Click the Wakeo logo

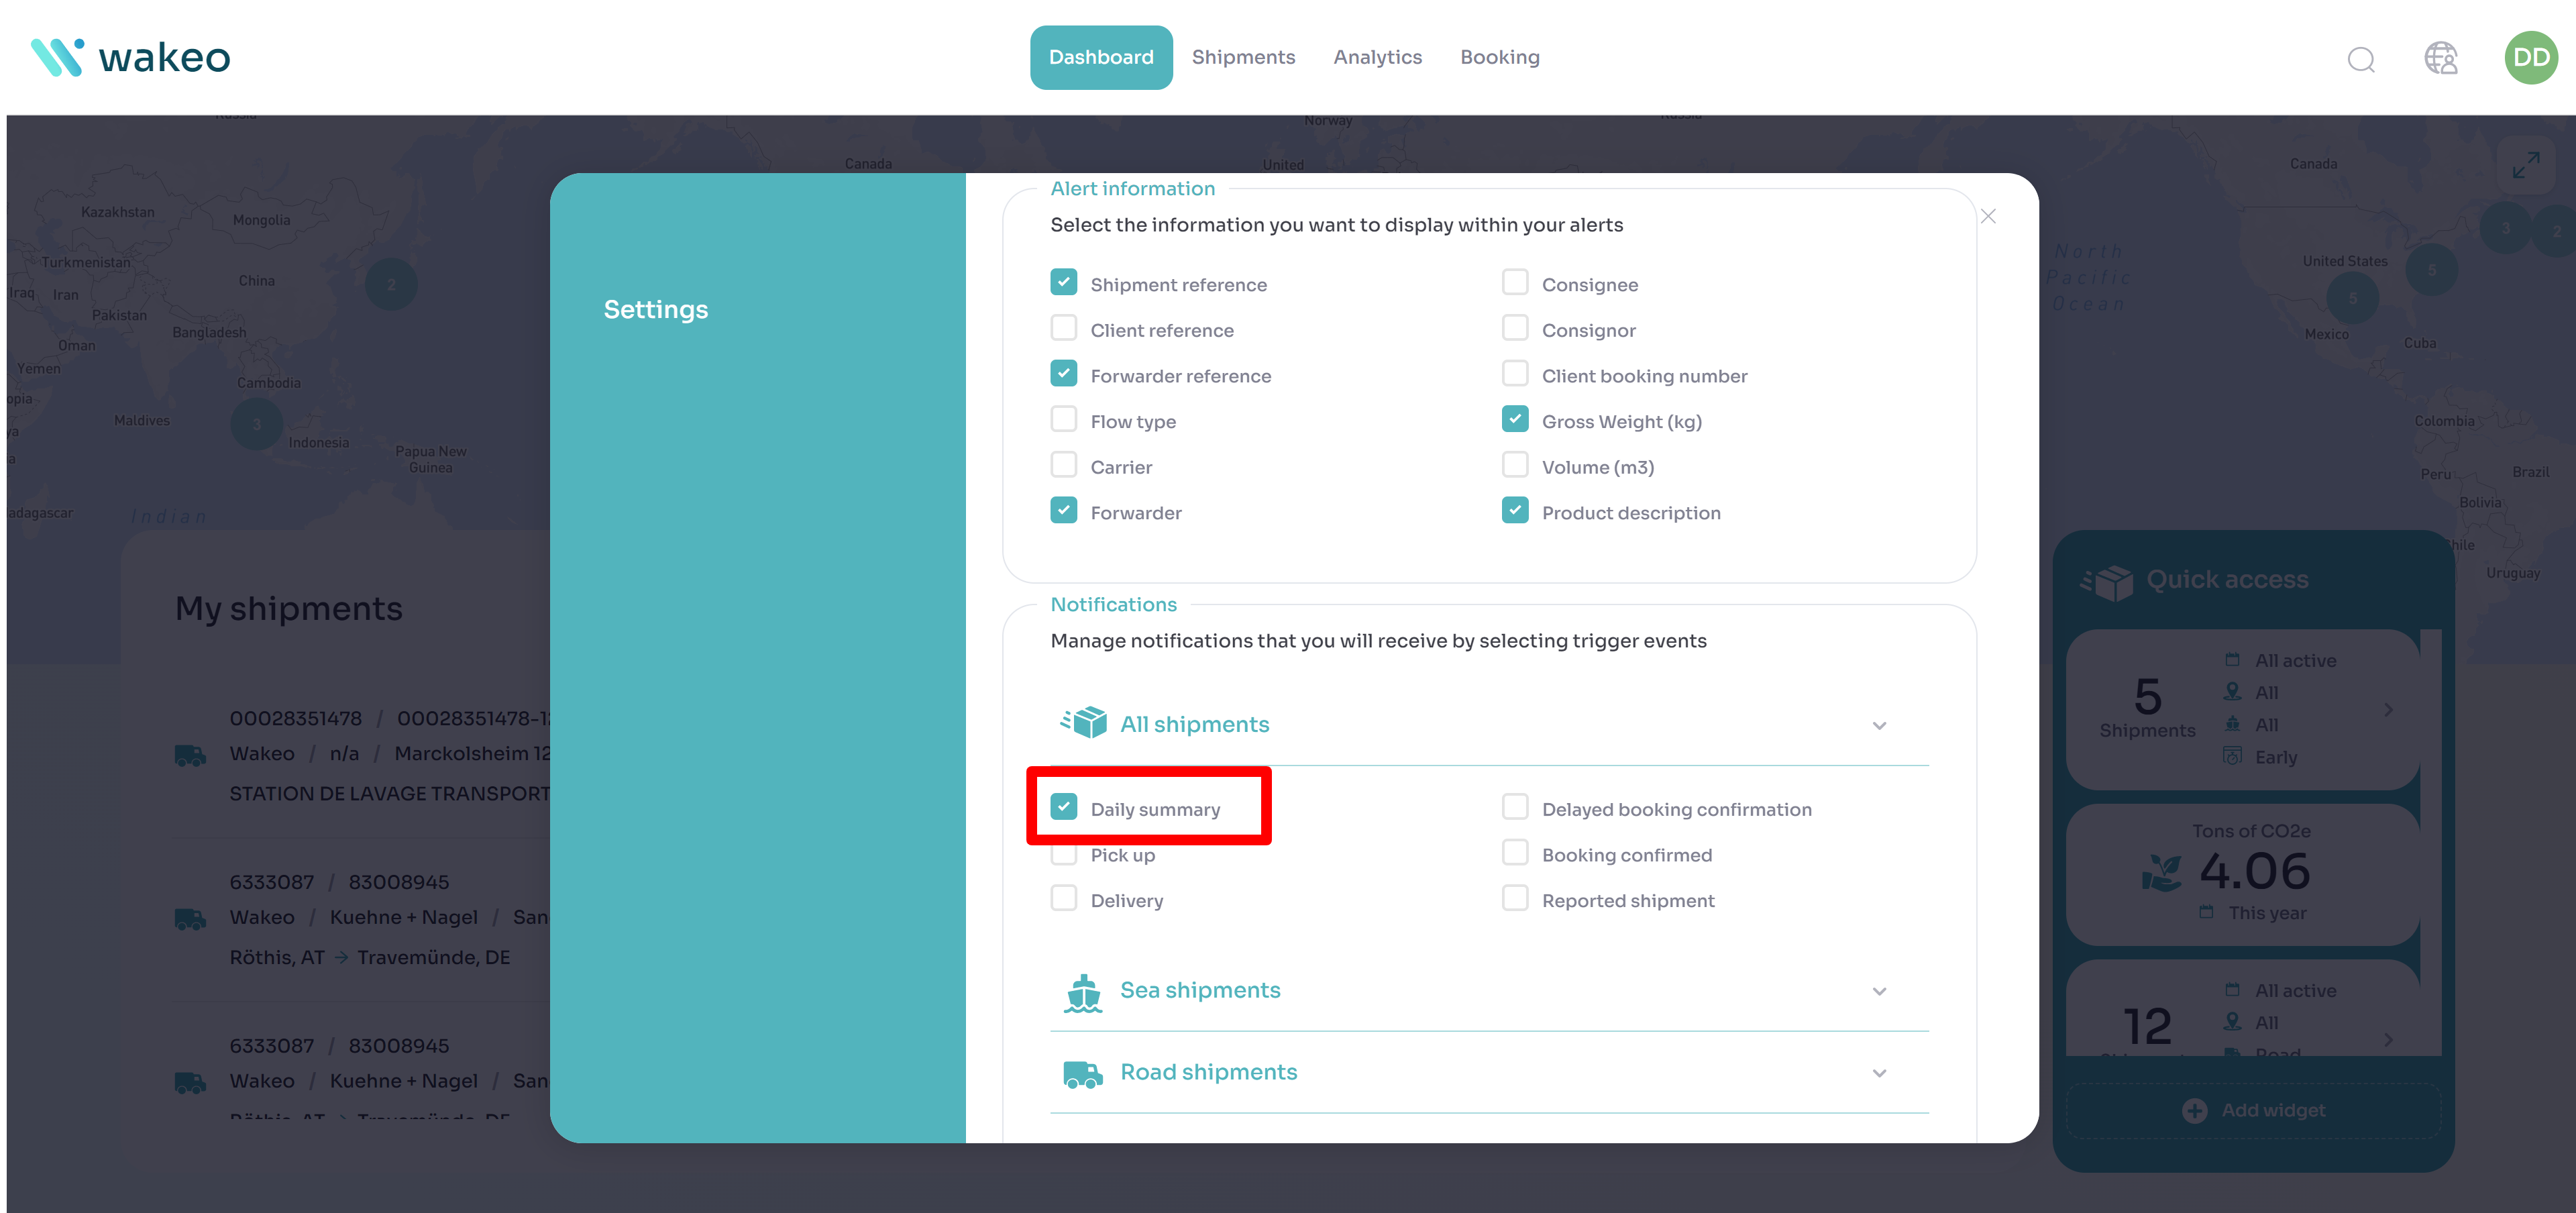pos(131,58)
